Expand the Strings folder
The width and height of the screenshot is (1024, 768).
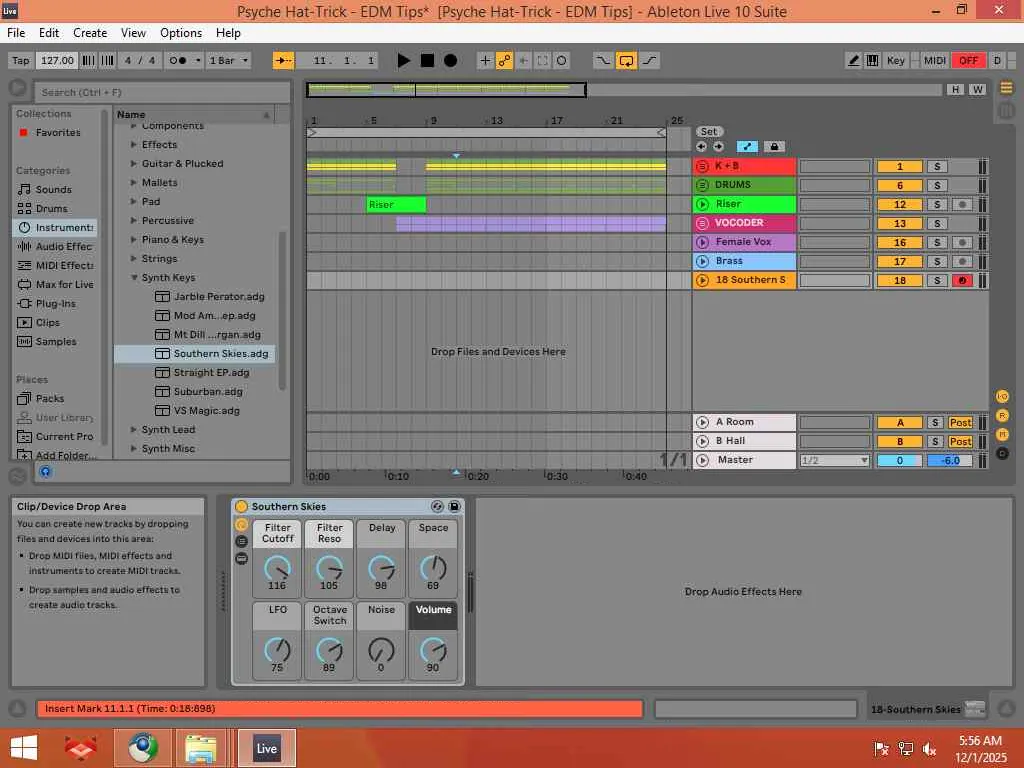(134, 259)
